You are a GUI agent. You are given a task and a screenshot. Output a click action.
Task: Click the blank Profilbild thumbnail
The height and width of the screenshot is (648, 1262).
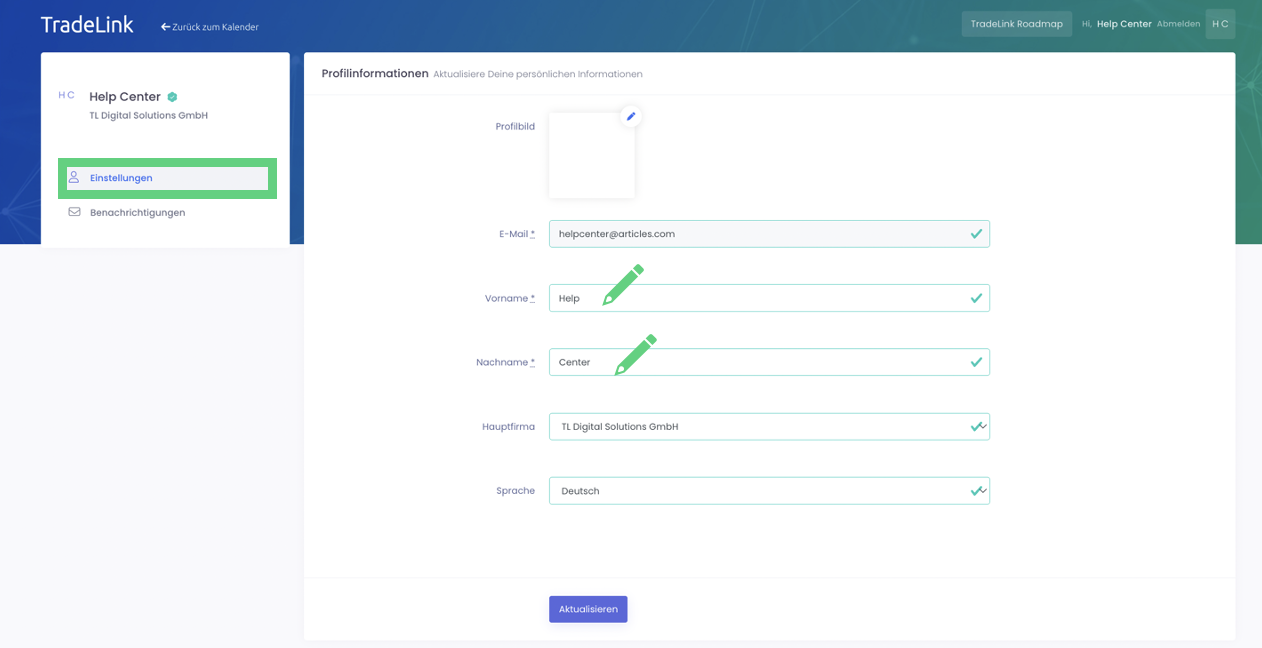(591, 156)
